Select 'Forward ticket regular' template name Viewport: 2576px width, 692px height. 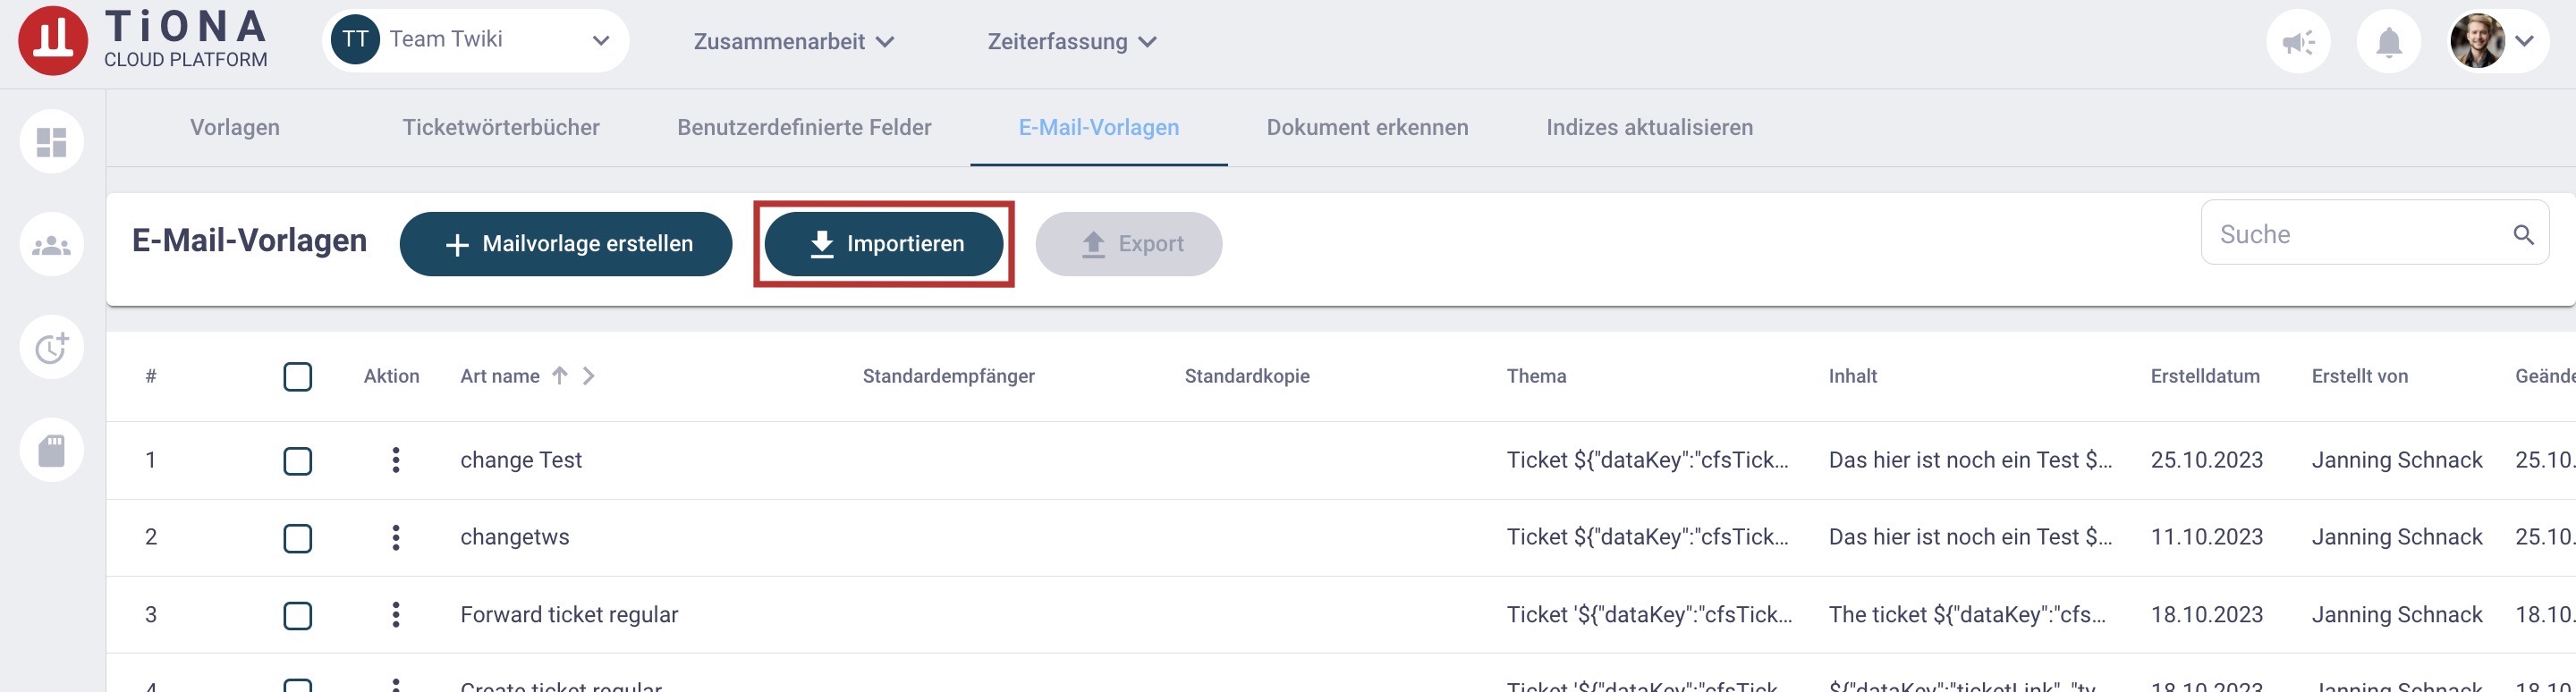click(x=569, y=614)
